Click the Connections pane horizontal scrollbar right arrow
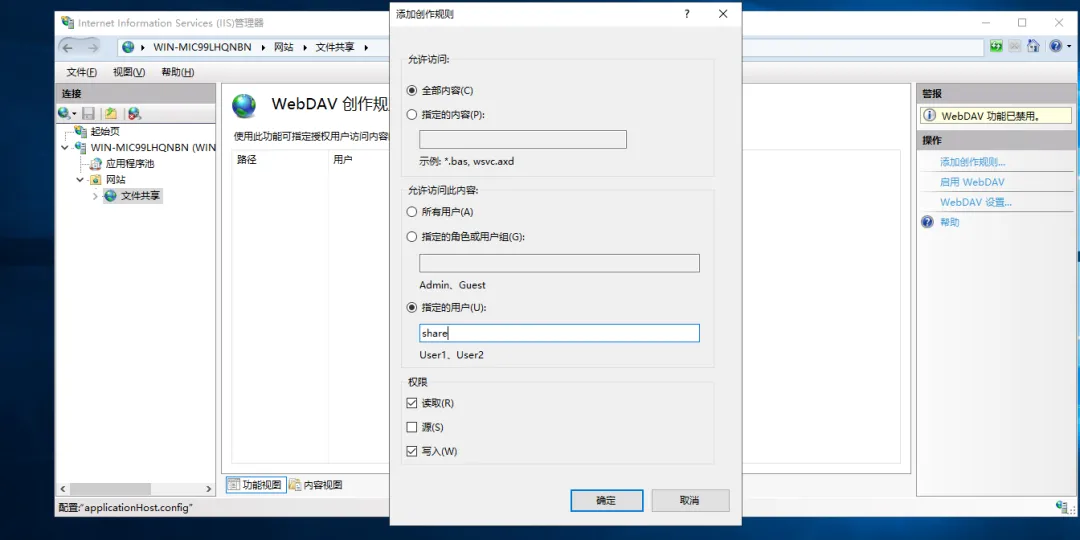1080x540 pixels. pos(209,489)
